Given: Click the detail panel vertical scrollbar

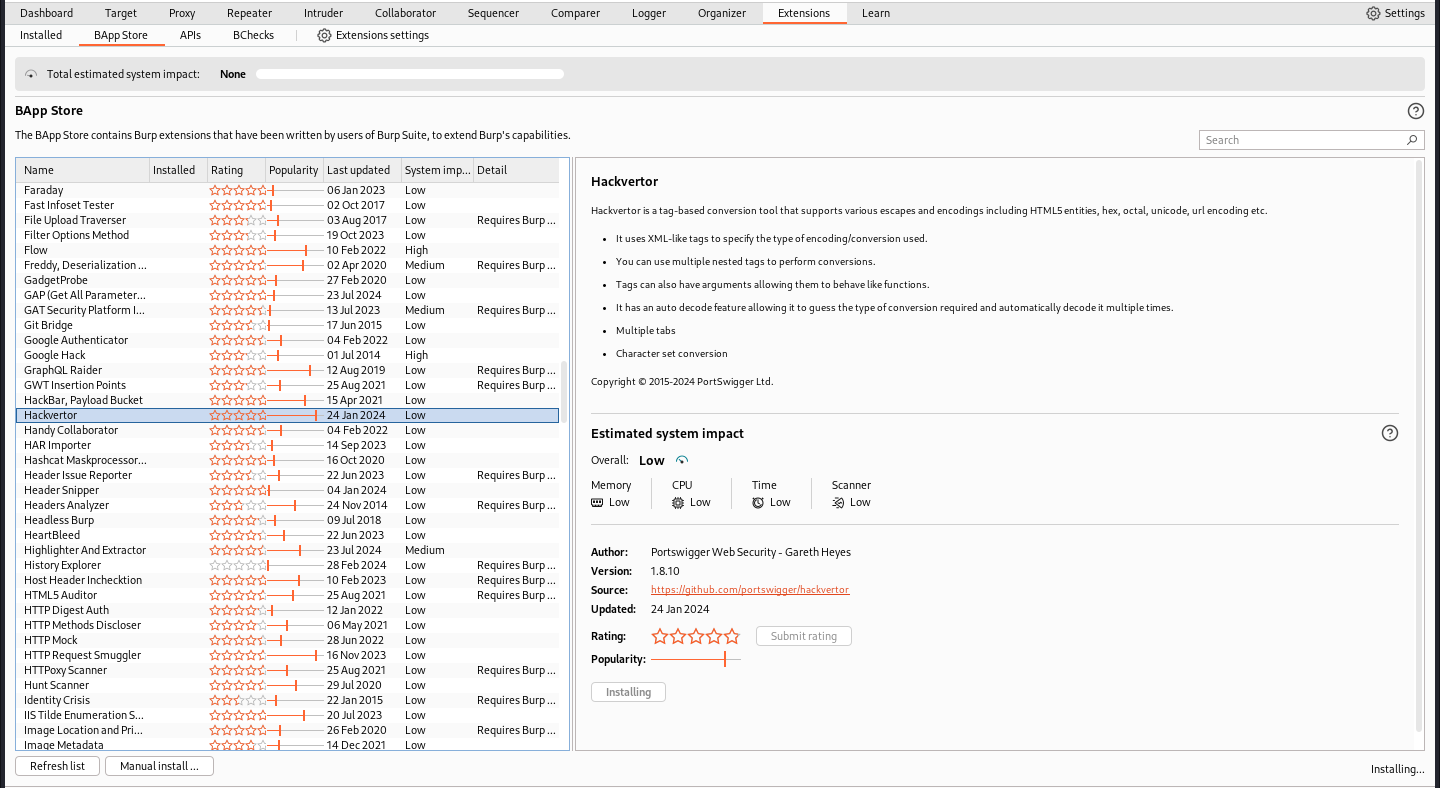Looking at the screenshot, I should point(1420,448).
